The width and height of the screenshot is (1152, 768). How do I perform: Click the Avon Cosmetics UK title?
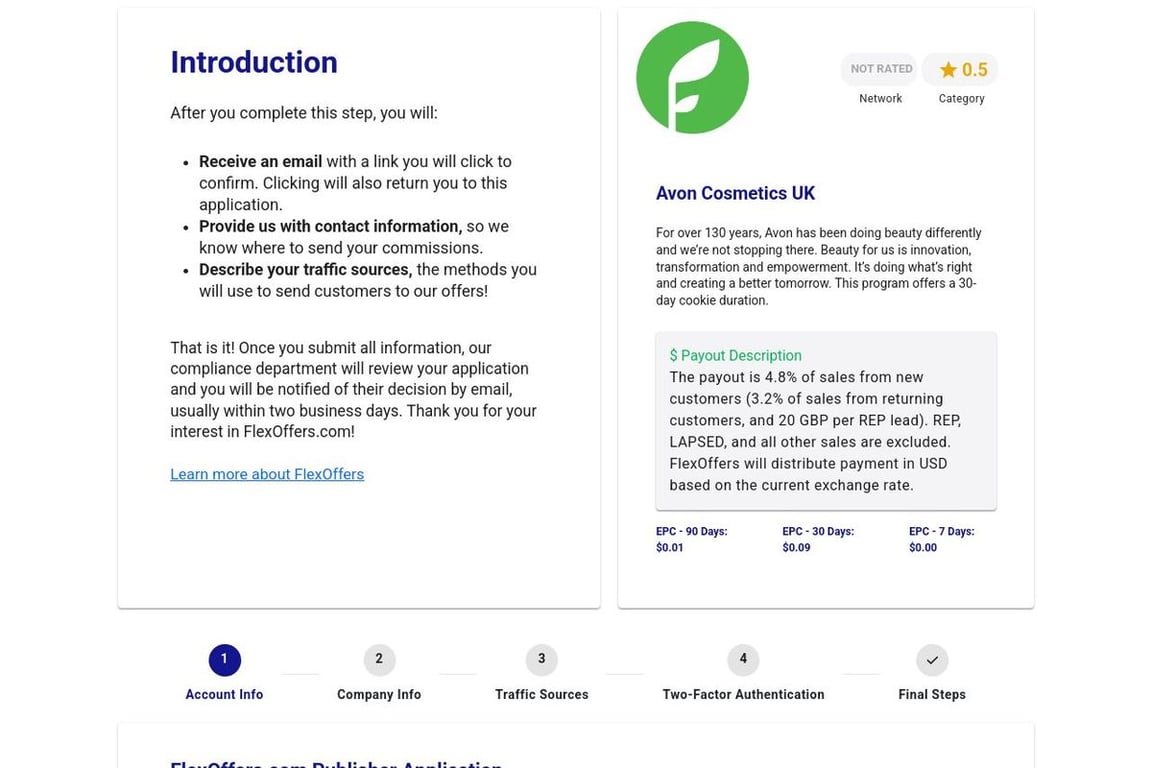pos(735,193)
